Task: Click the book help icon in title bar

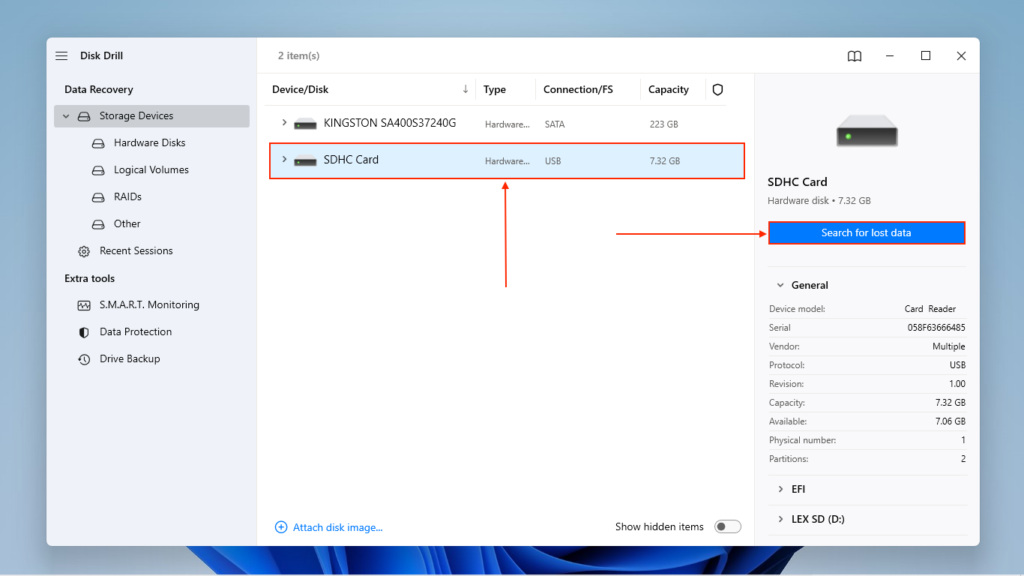Action: 854,56
